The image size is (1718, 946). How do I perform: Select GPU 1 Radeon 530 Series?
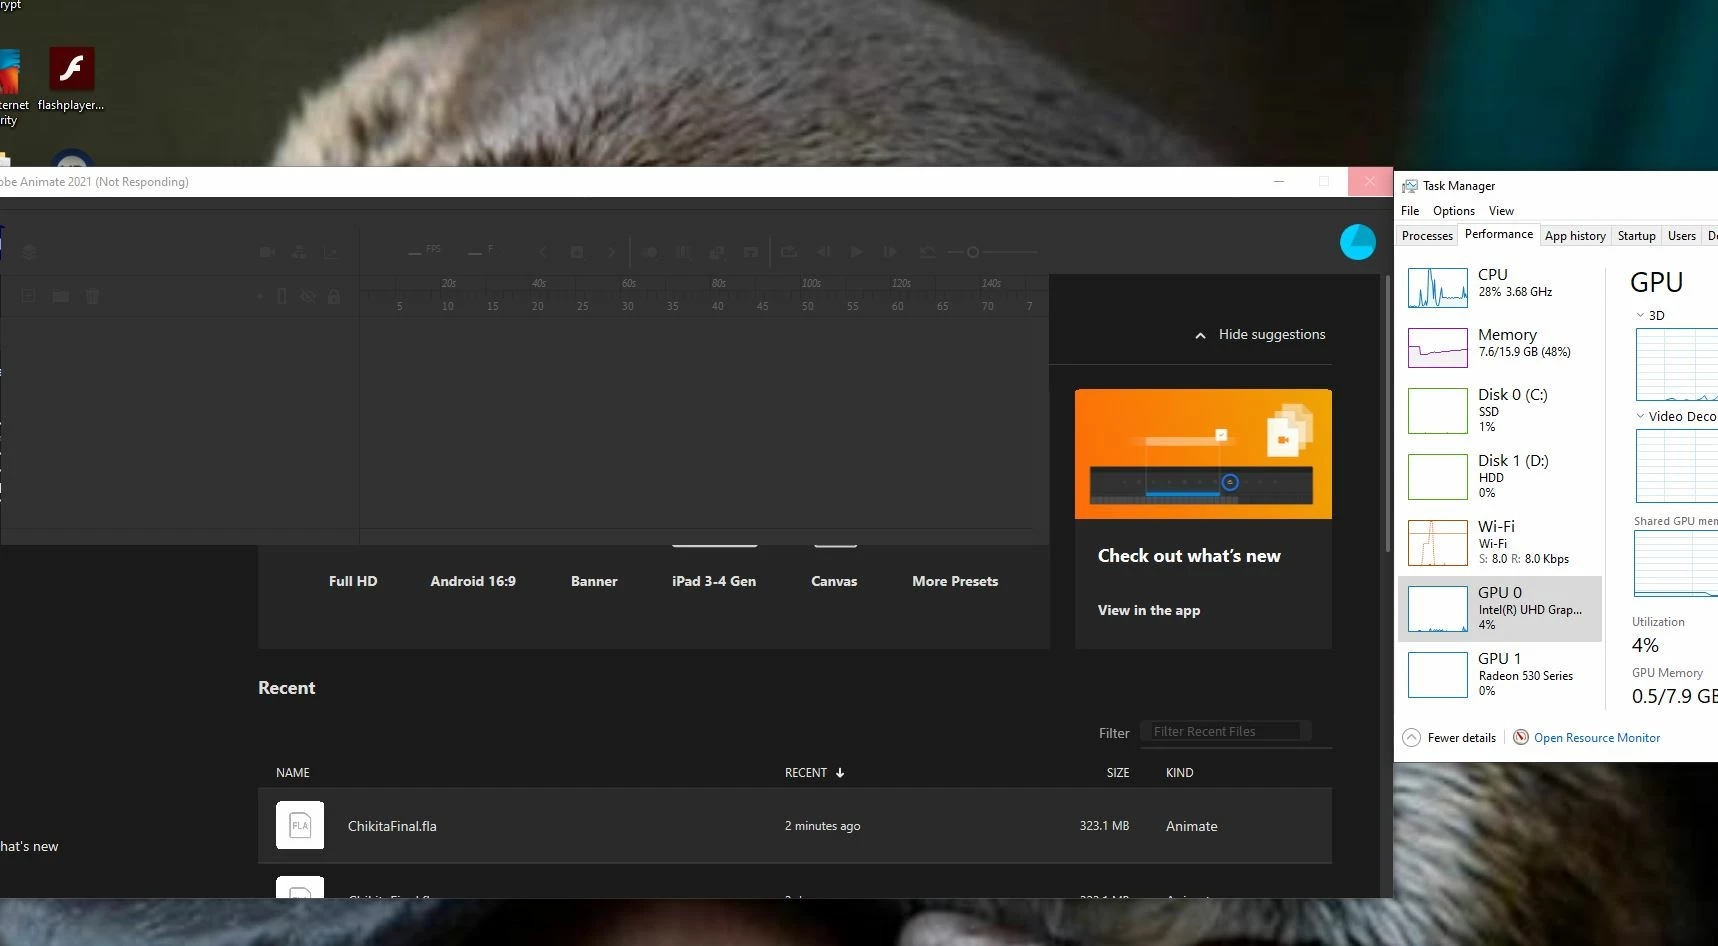(x=1500, y=675)
